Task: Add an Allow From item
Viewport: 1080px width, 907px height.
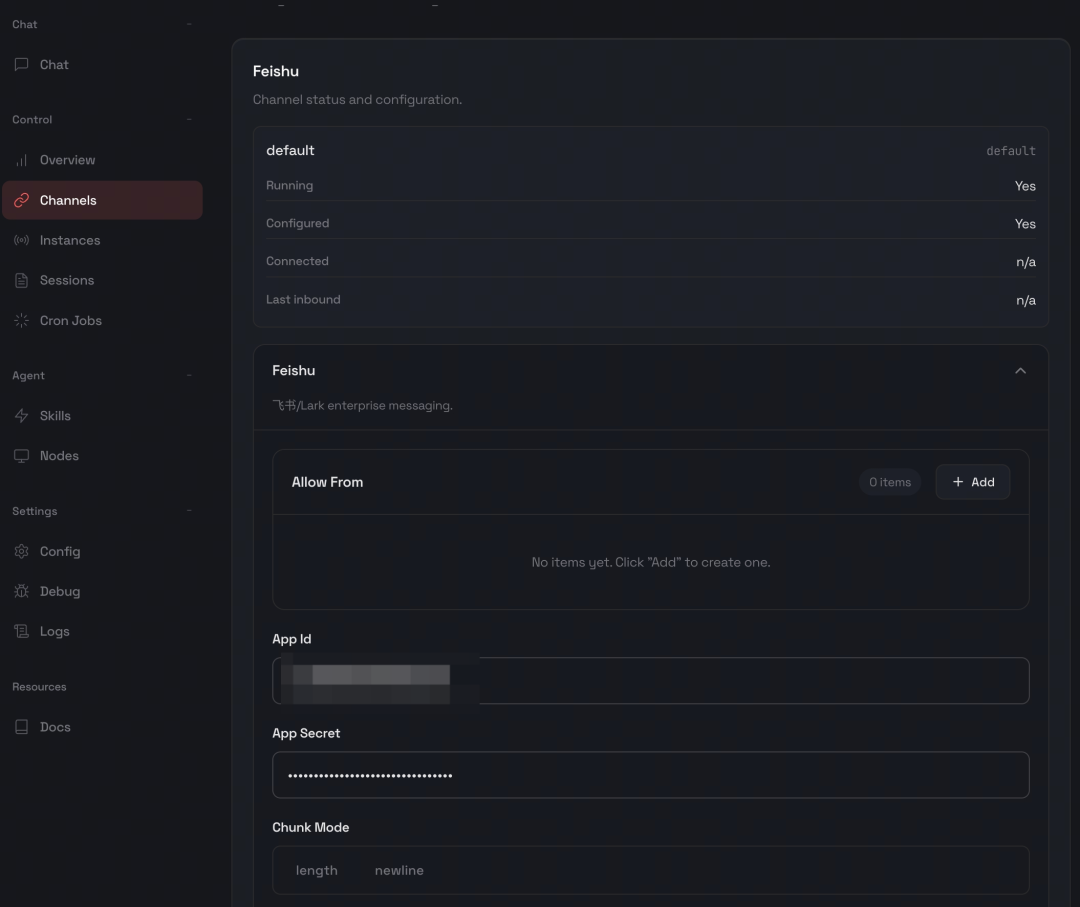Action: tap(973, 482)
